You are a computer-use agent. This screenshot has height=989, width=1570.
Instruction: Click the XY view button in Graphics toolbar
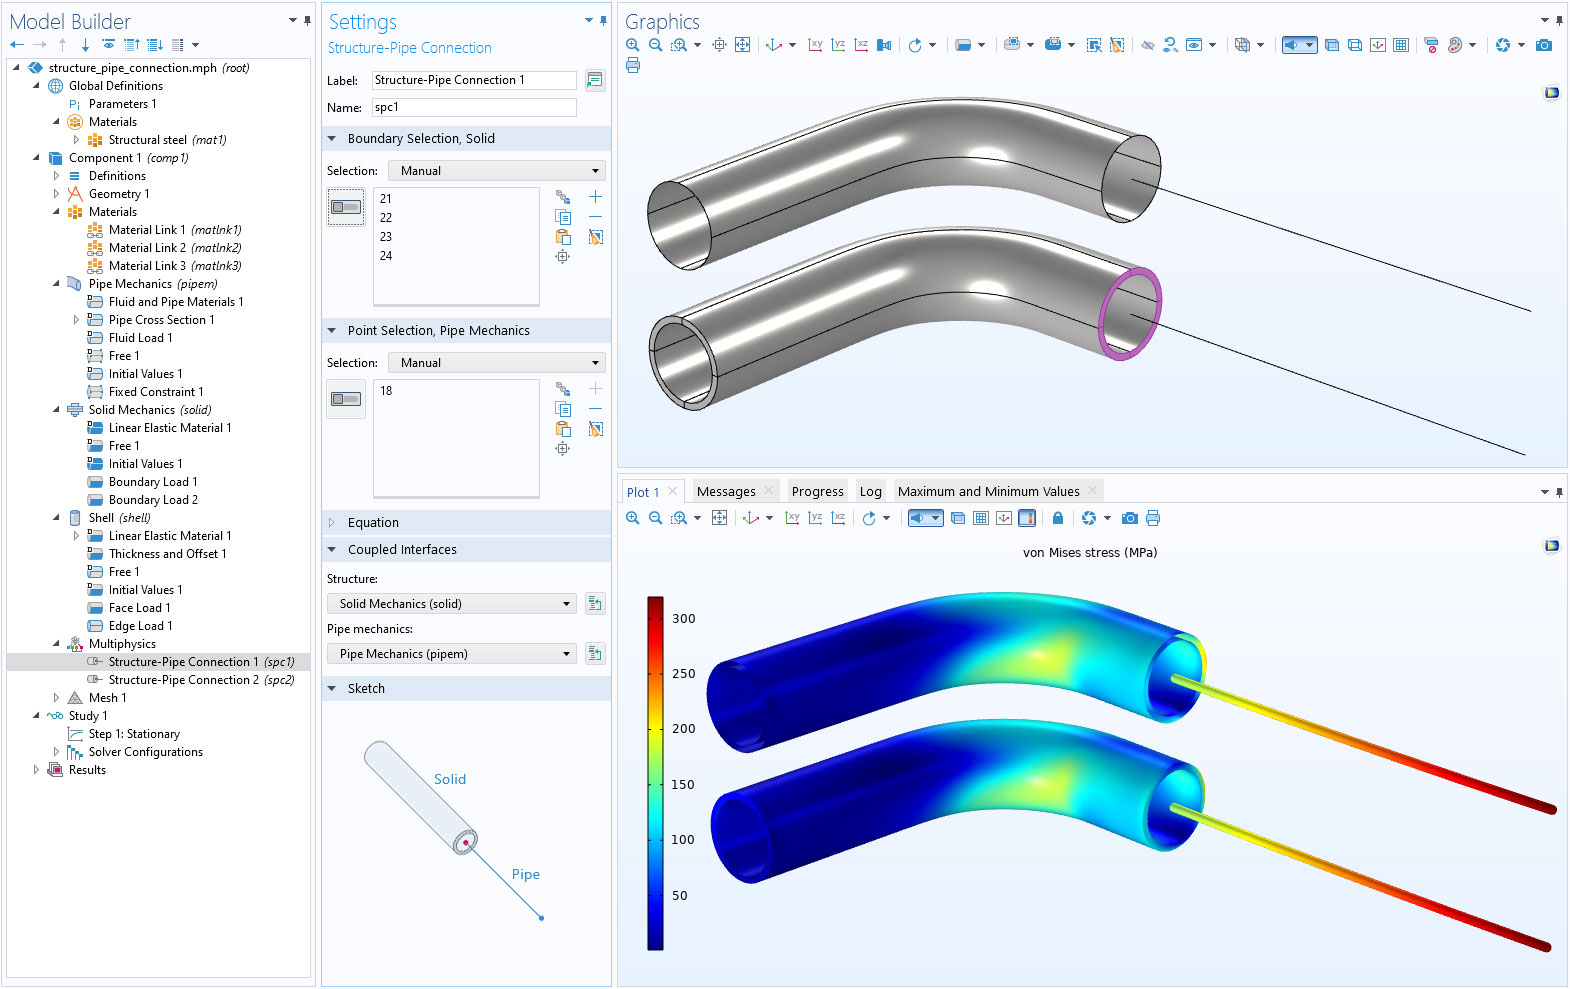pyautogui.click(x=815, y=45)
